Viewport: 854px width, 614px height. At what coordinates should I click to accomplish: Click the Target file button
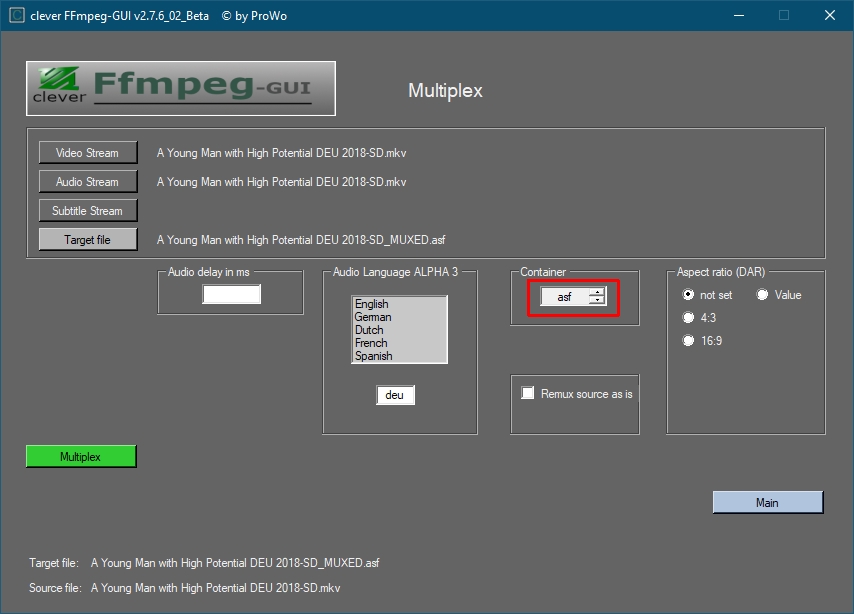pos(88,239)
